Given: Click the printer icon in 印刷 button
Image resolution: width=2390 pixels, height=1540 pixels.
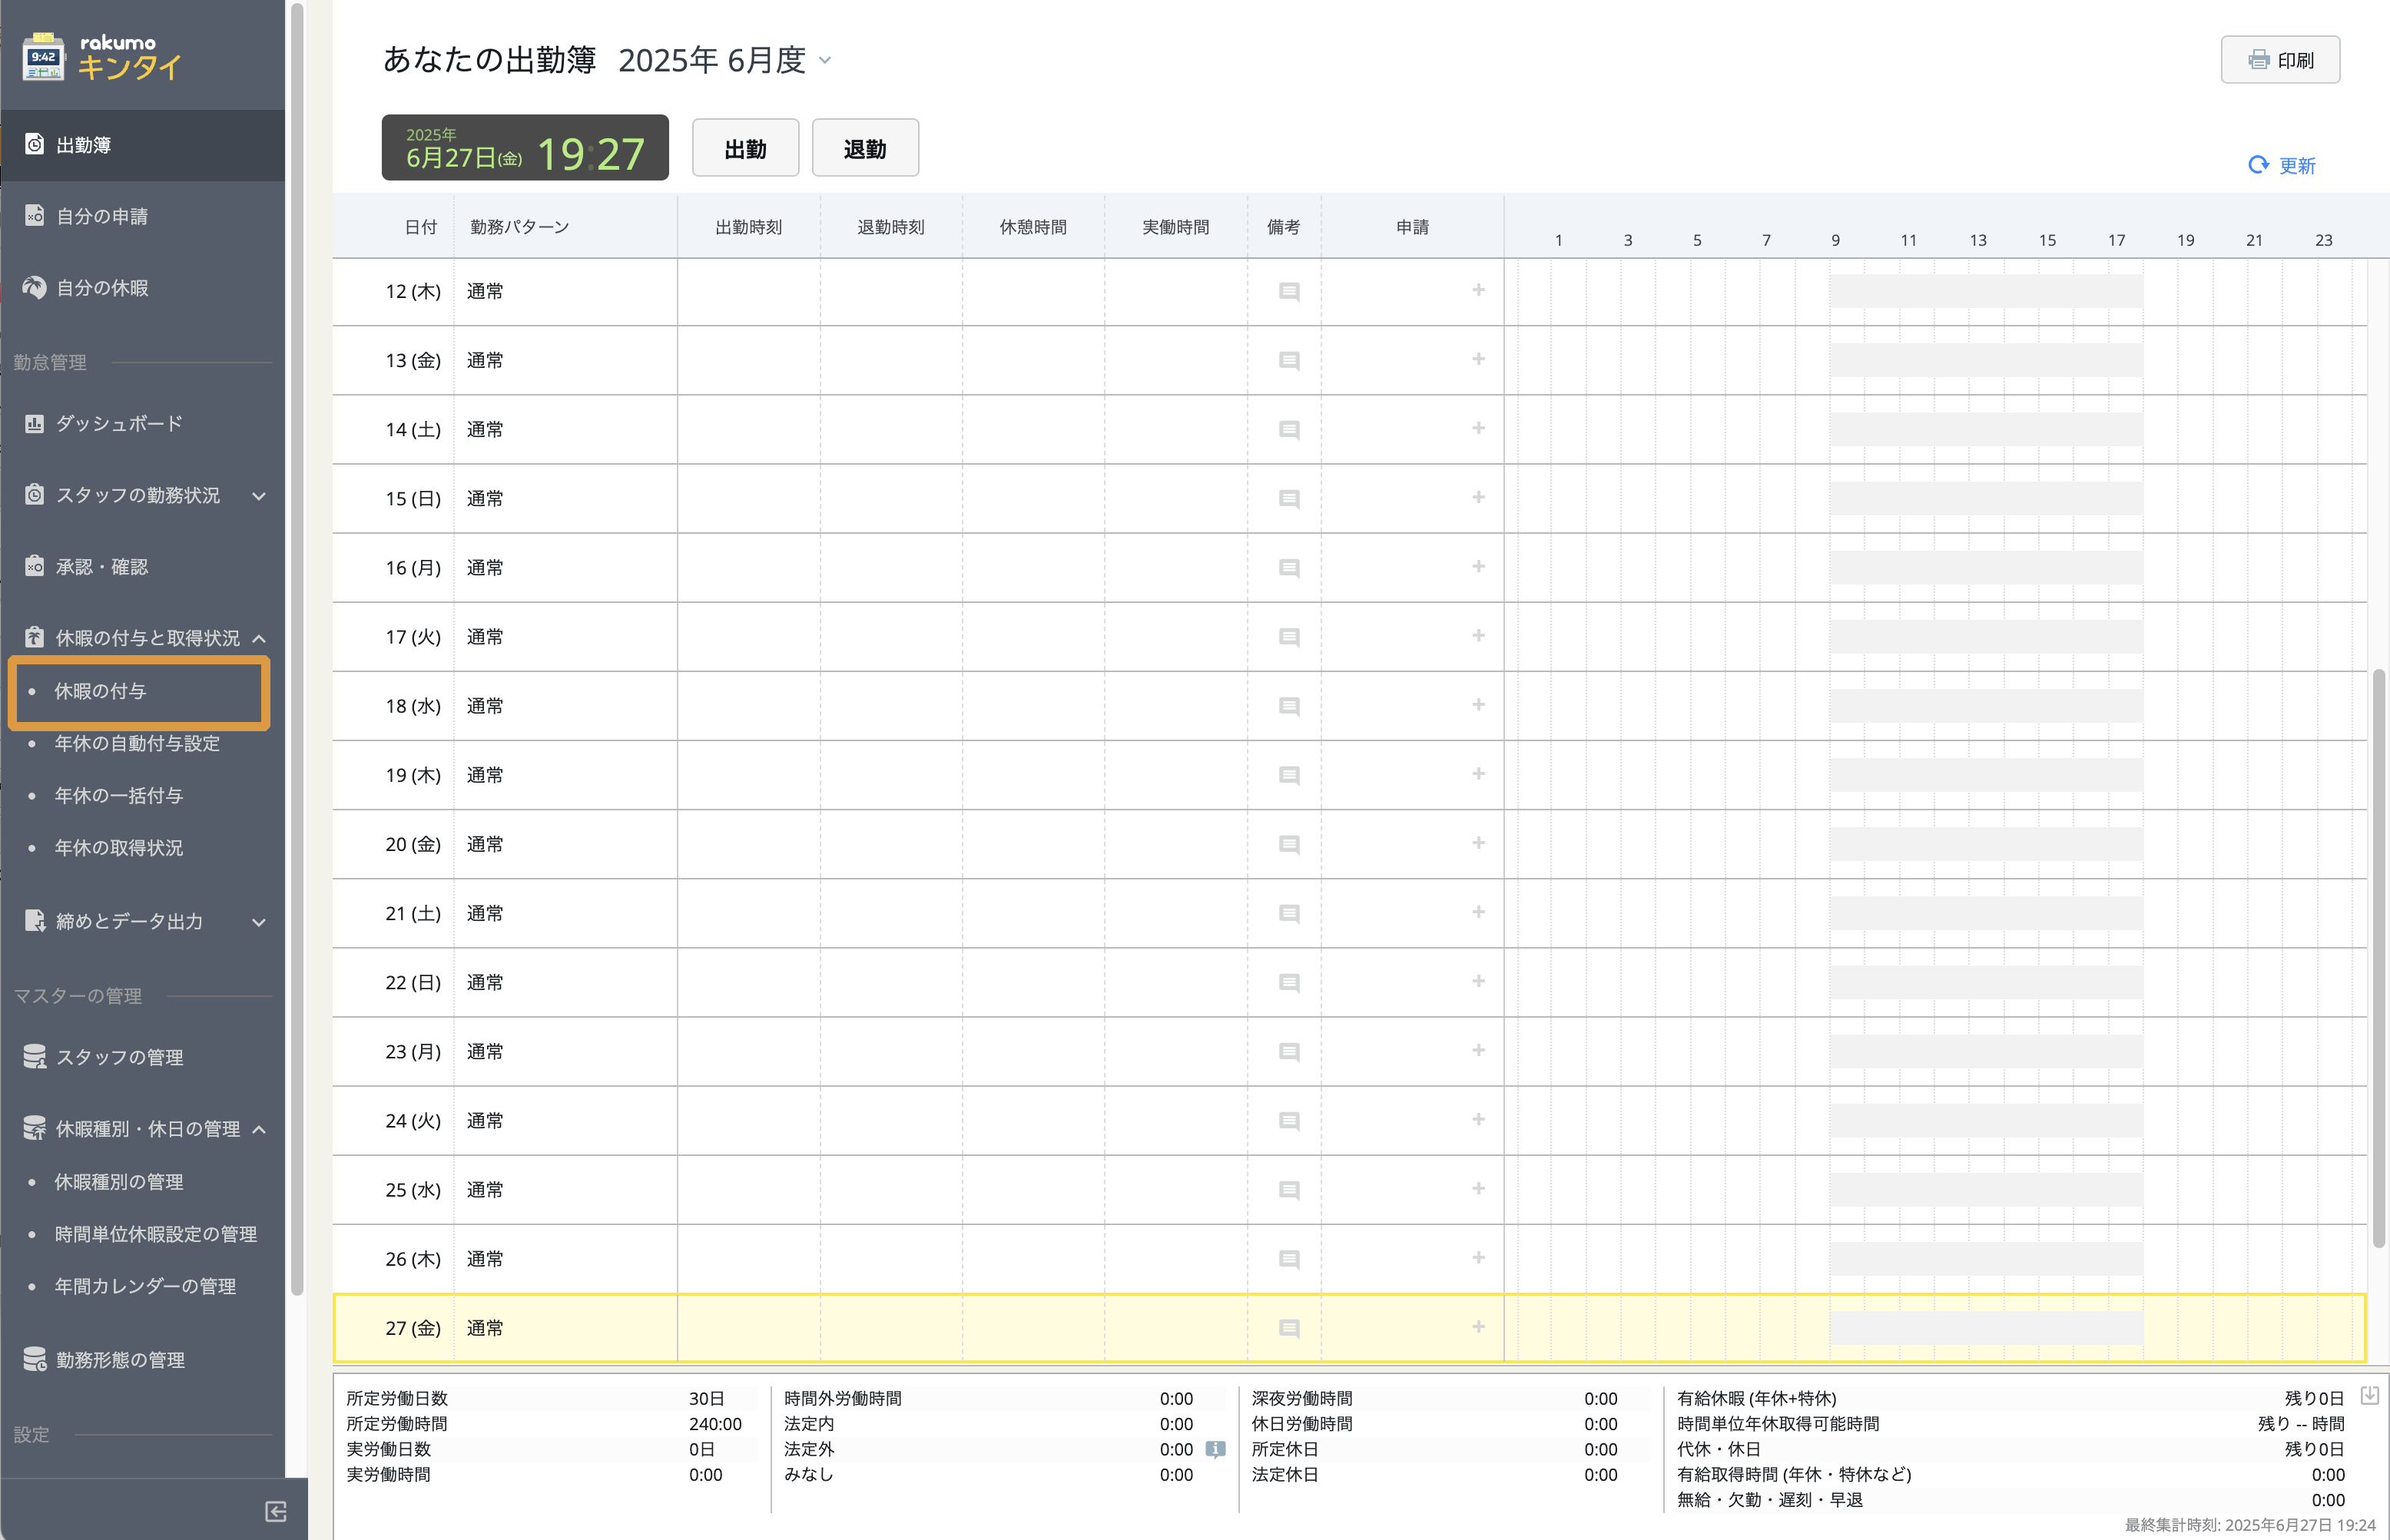Looking at the screenshot, I should [x=2258, y=60].
